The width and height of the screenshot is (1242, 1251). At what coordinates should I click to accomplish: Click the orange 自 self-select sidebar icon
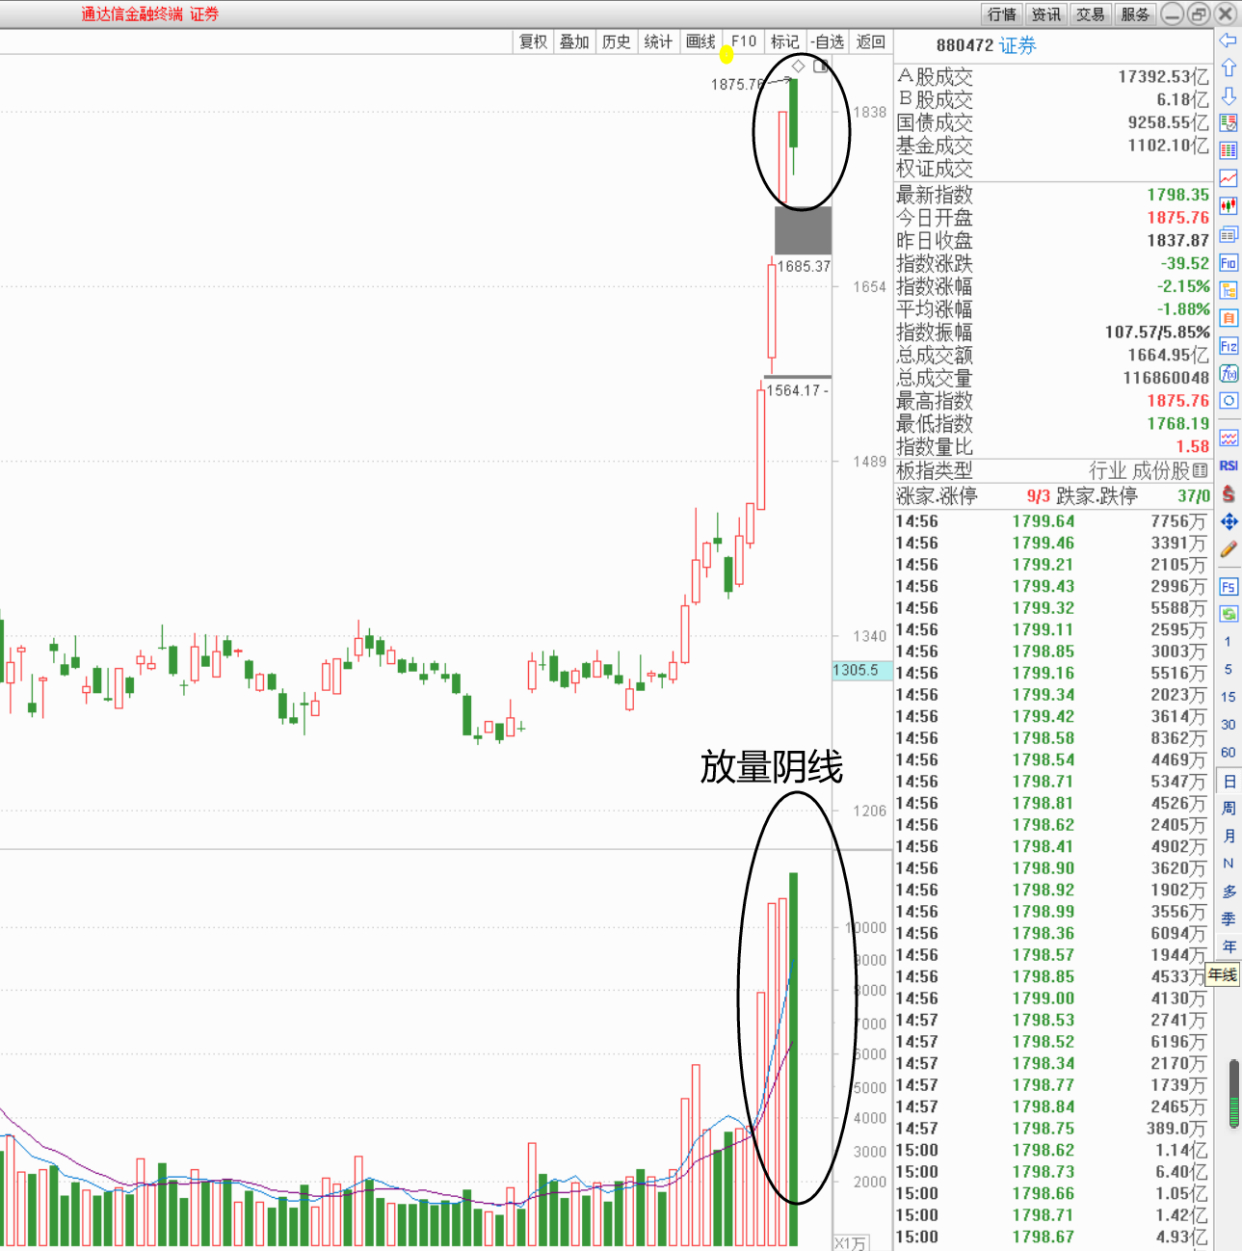[1228, 318]
